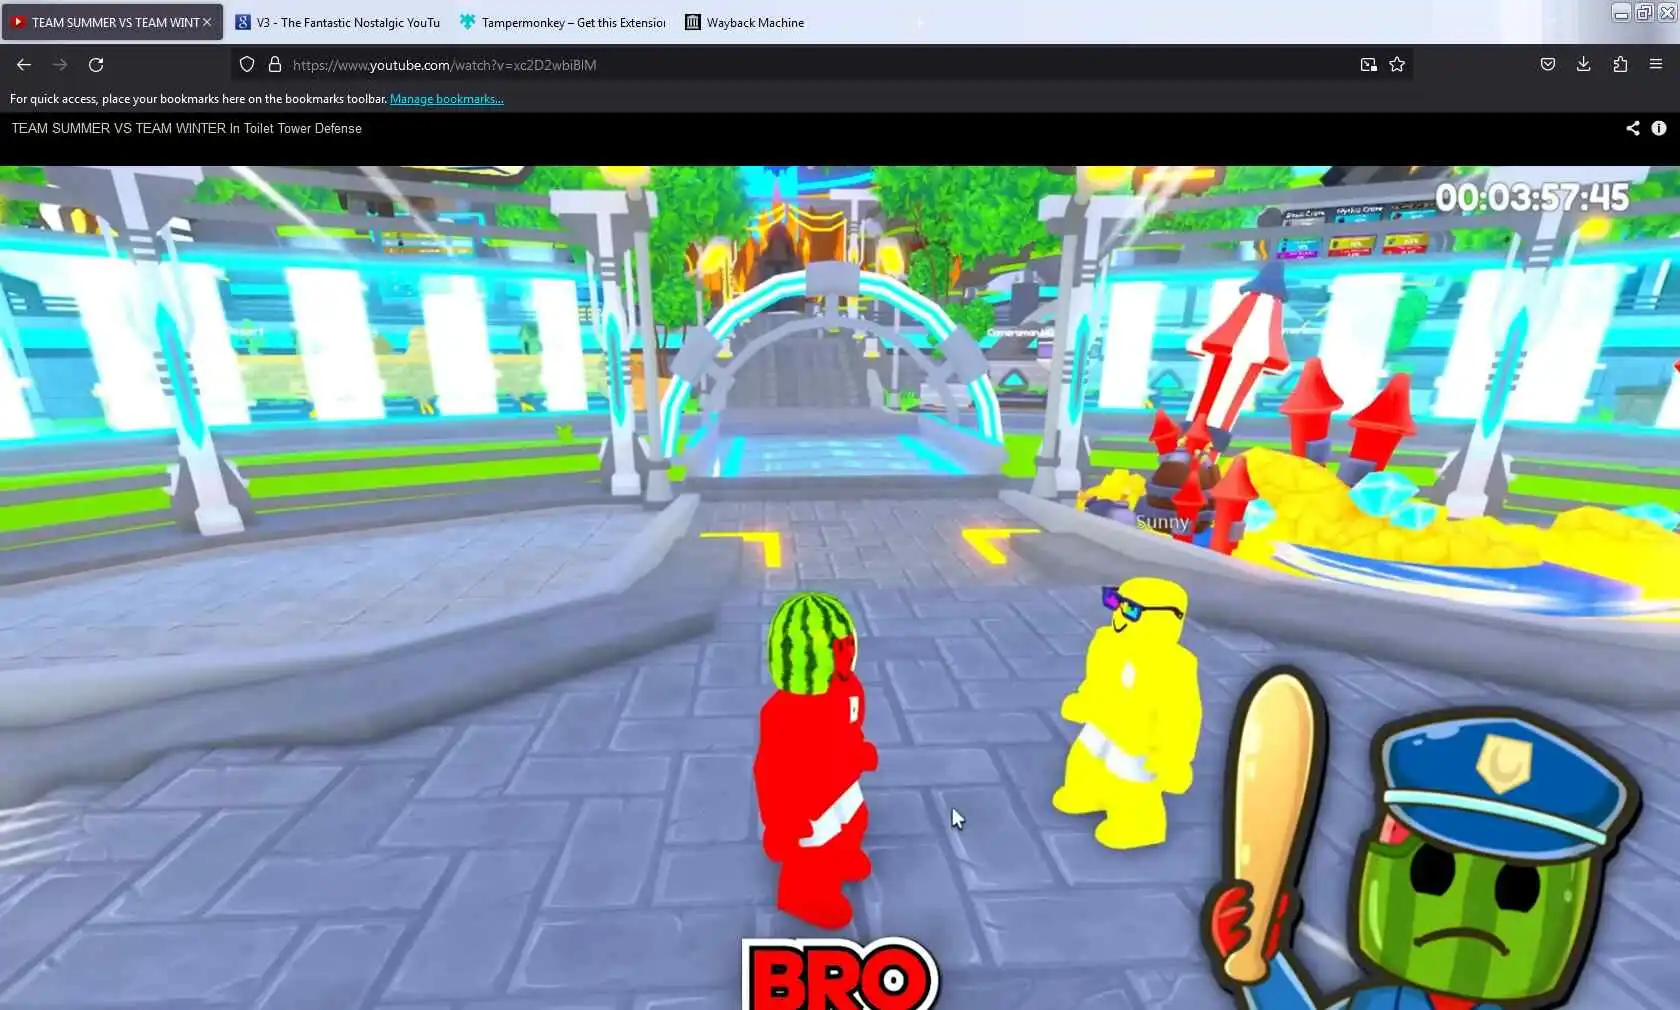The width and height of the screenshot is (1680, 1010).
Task: Open the tracking protection shield icon
Action: pos(247,64)
